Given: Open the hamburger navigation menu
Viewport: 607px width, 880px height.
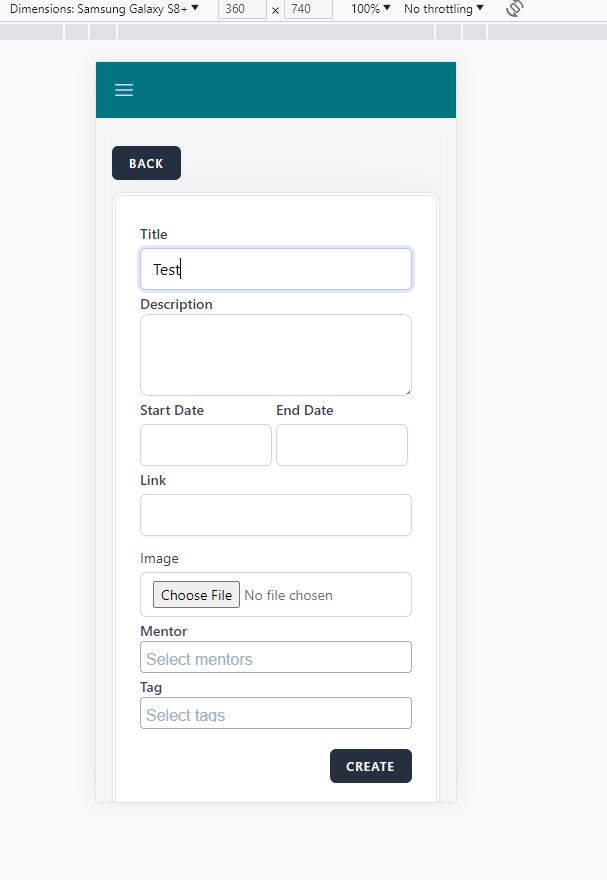Looking at the screenshot, I should 124,90.
